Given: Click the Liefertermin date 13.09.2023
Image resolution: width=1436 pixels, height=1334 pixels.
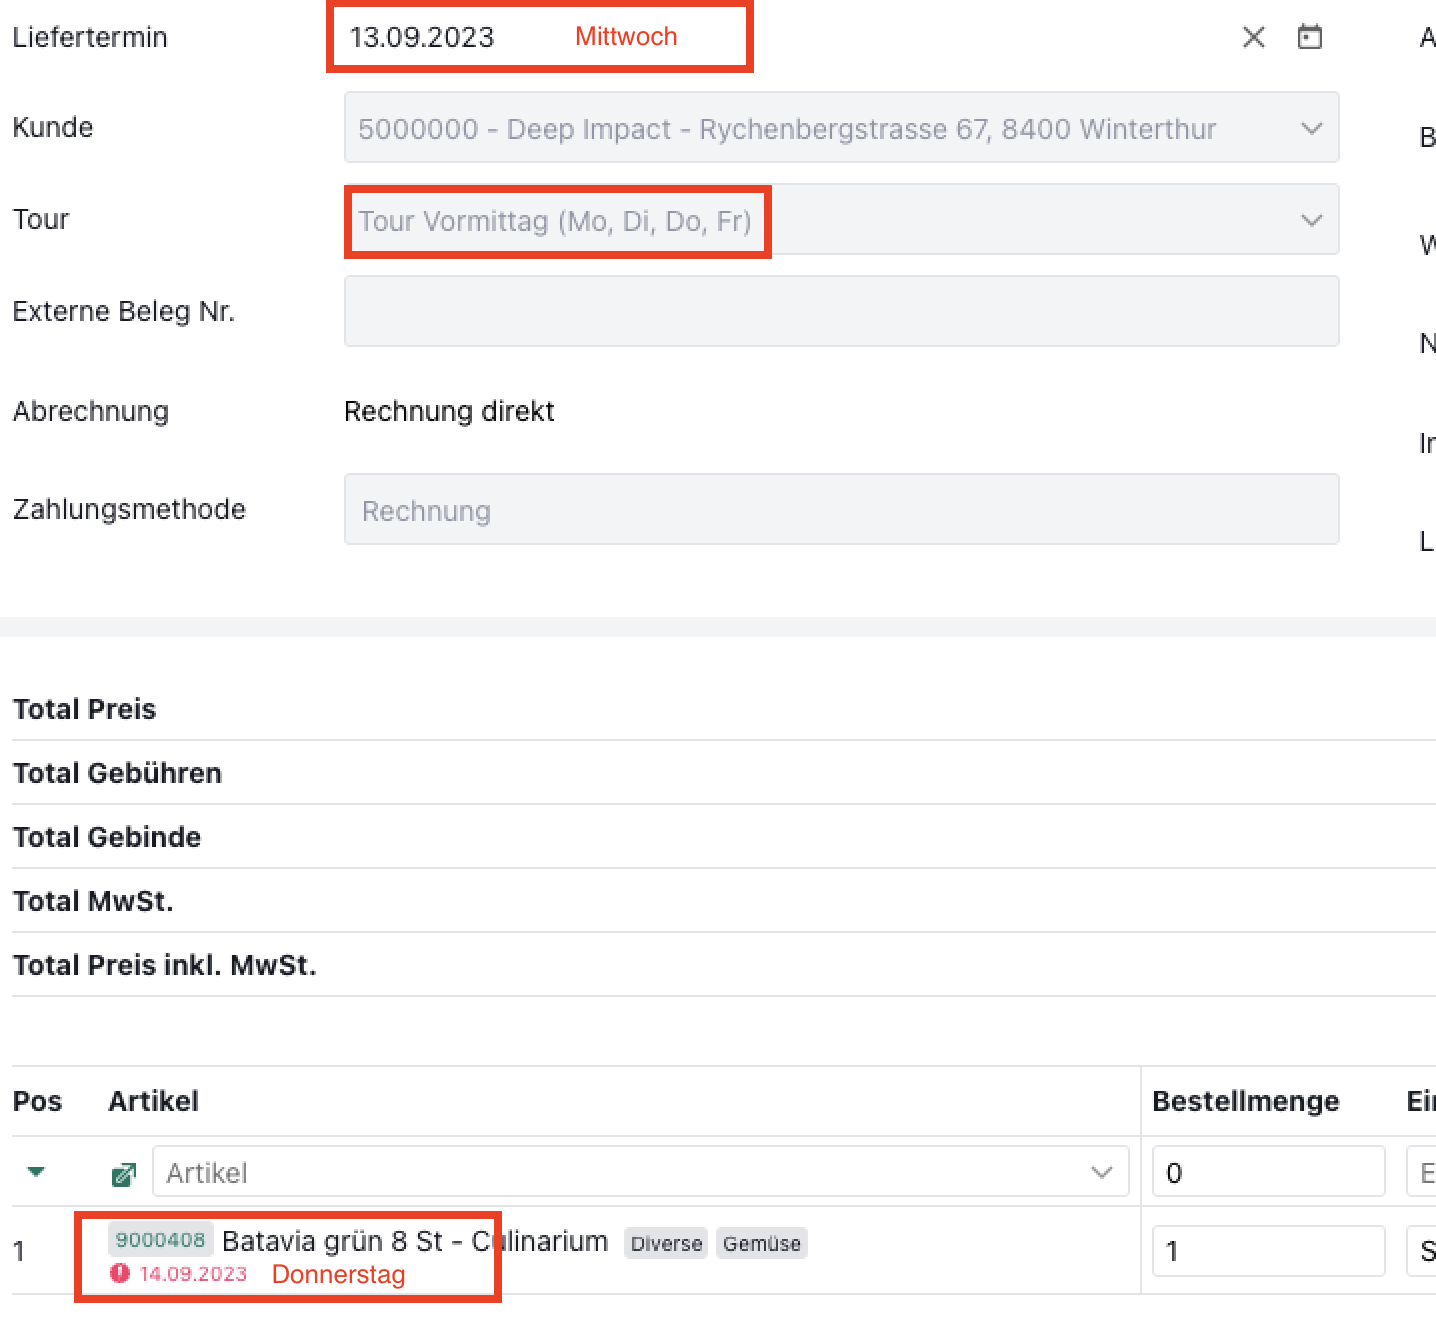Looking at the screenshot, I should (x=422, y=38).
